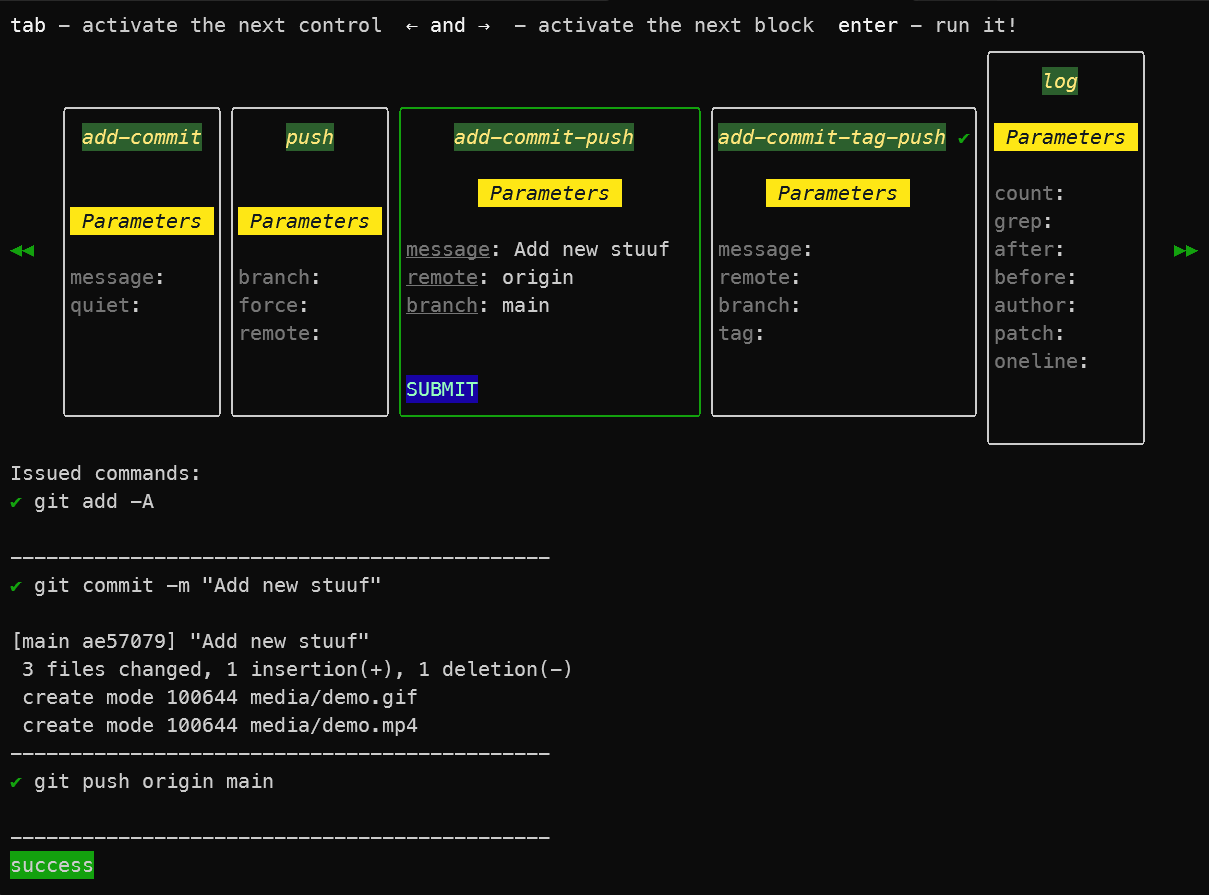The height and width of the screenshot is (895, 1209).
Task: Click checkmark beside 'git add -A'
Action: pyautogui.click(x=16, y=502)
